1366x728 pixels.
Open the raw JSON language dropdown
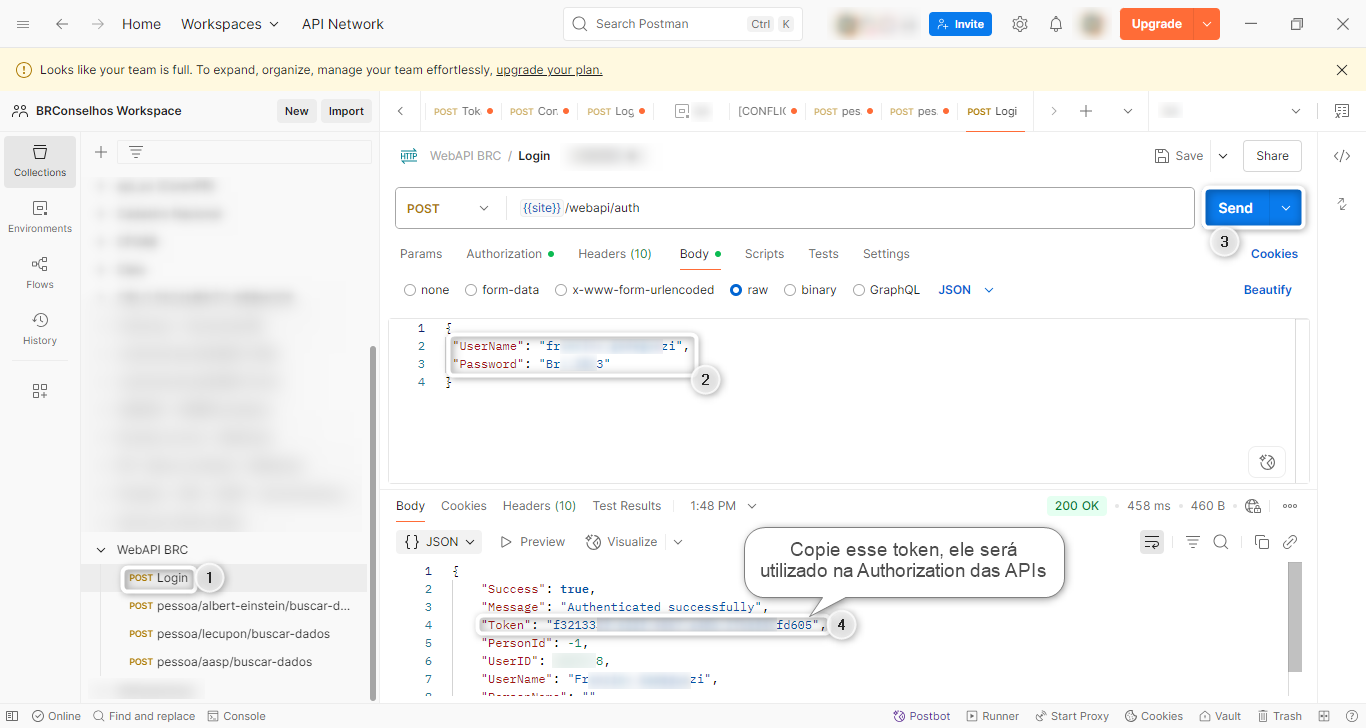(x=966, y=290)
